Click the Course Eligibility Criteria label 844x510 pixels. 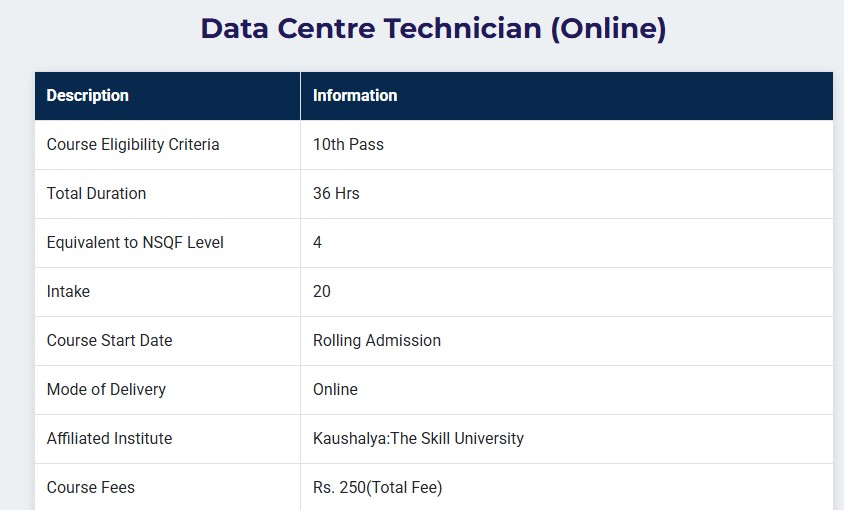coord(133,144)
